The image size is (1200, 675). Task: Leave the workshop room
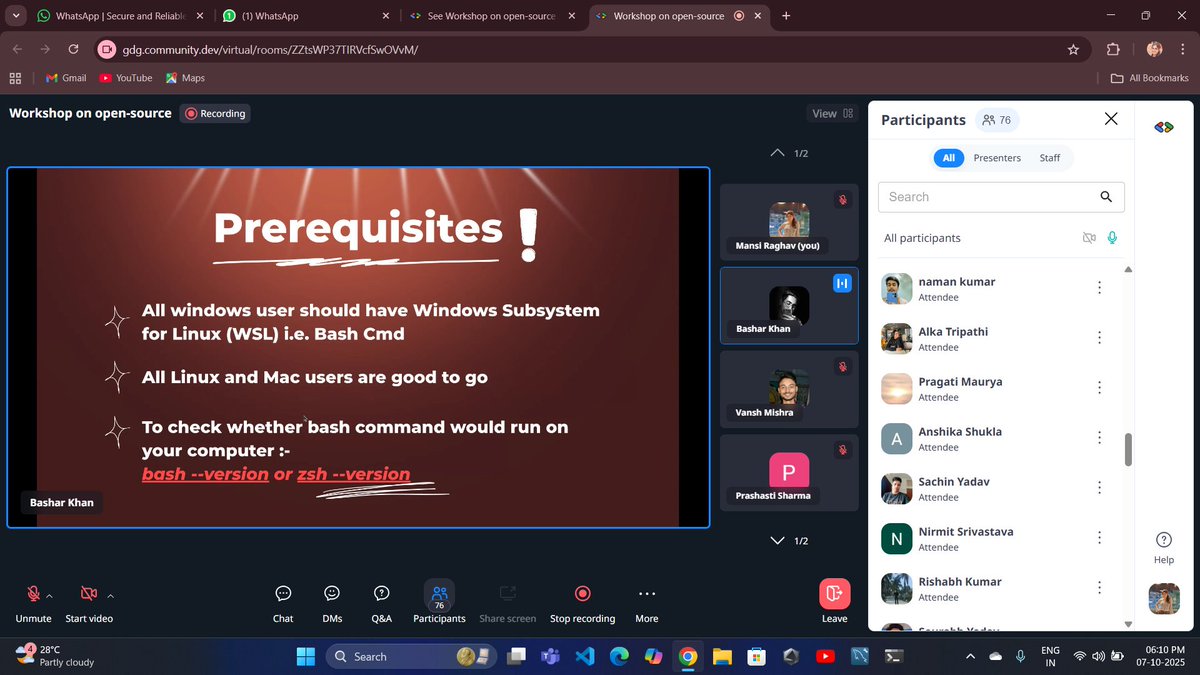834,603
